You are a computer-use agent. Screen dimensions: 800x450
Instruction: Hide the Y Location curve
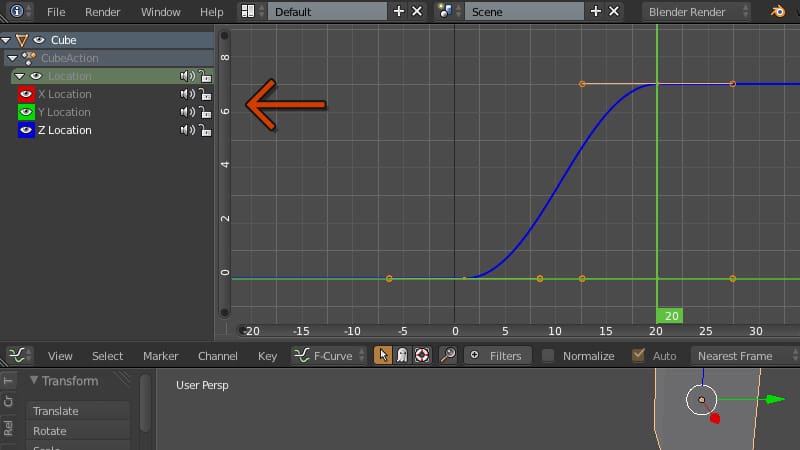coord(26,112)
